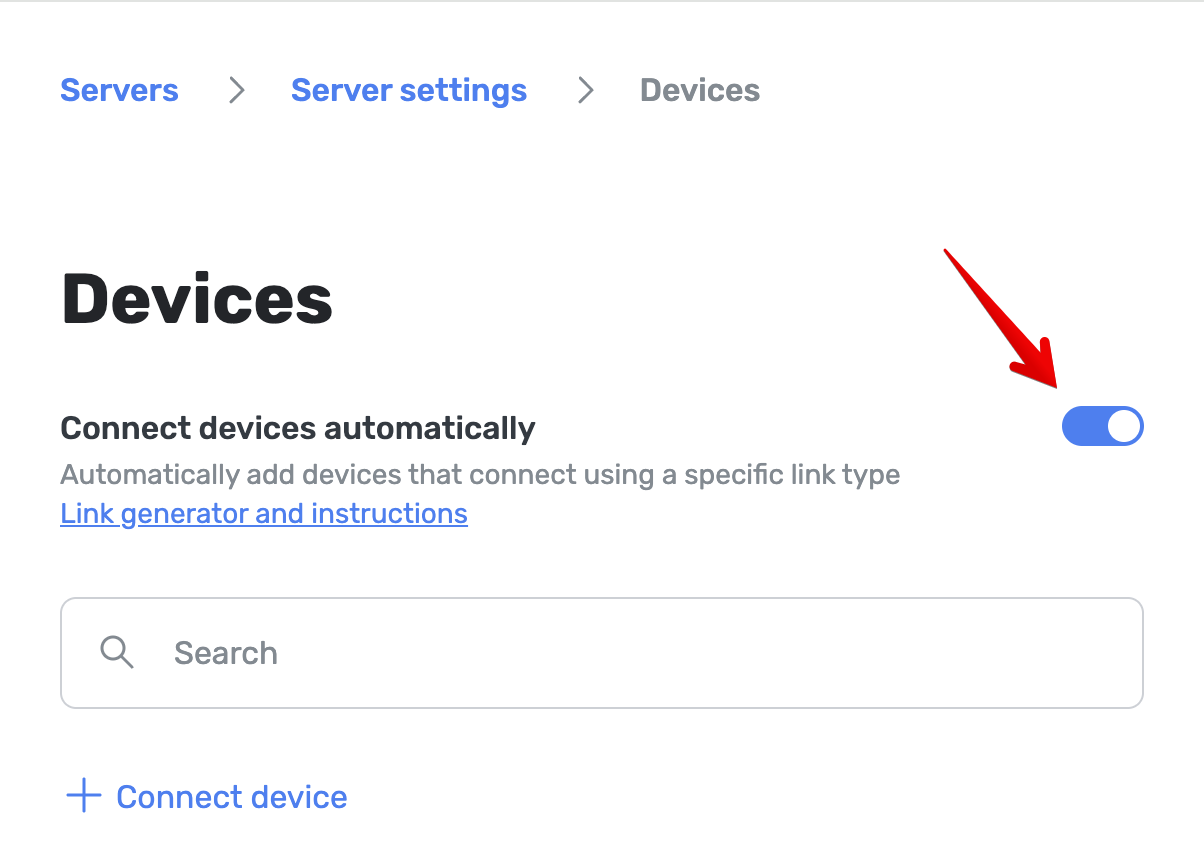Click the plus icon beside Connect device
This screenshot has width=1204, height=864.
click(x=84, y=797)
